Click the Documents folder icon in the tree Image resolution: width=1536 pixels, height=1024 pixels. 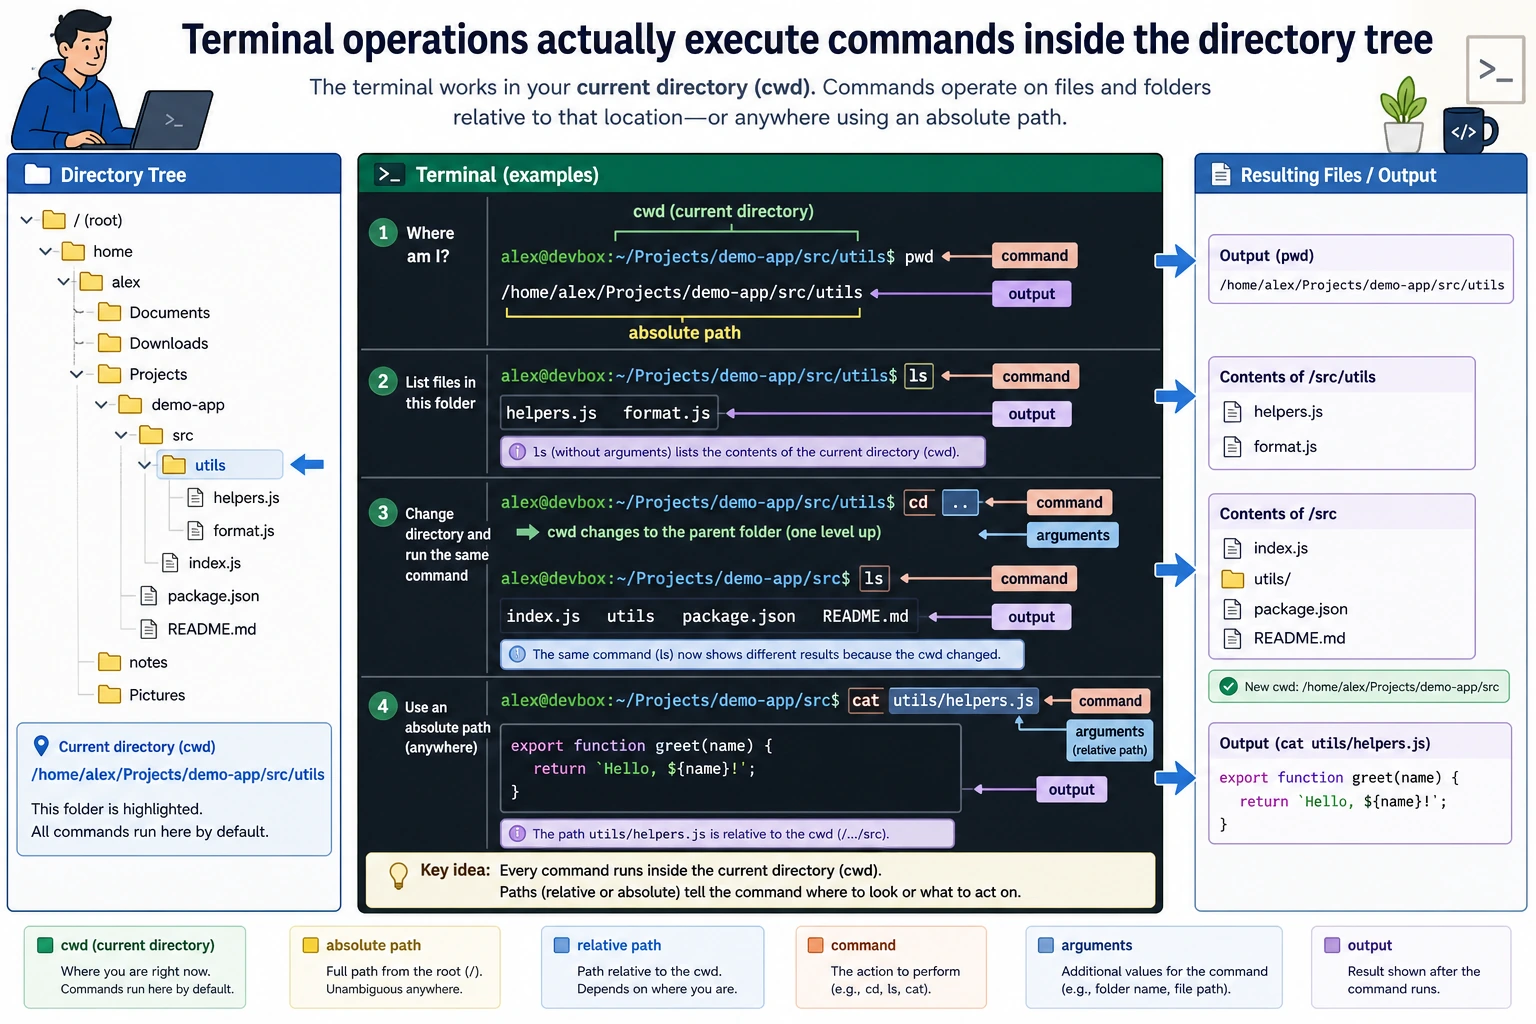click(x=110, y=312)
